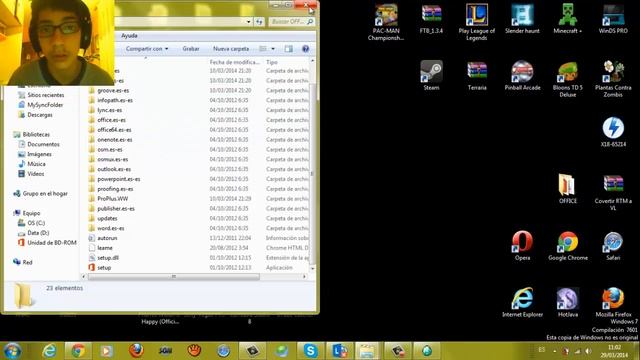The height and width of the screenshot is (360, 640).
Task: Click the Fecha de modificación column header
Action: point(235,62)
